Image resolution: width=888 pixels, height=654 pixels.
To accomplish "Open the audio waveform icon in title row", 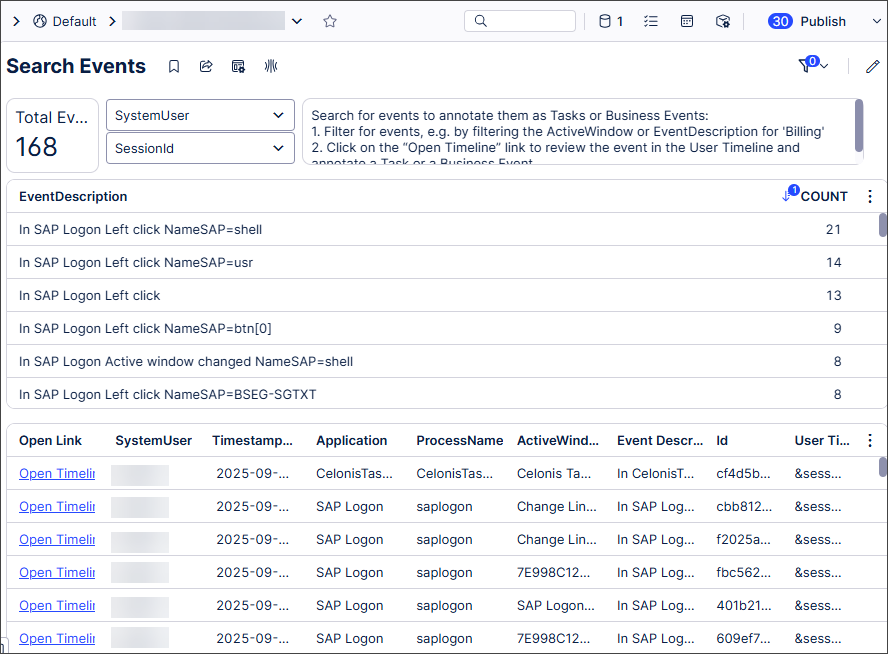I will [x=270, y=67].
